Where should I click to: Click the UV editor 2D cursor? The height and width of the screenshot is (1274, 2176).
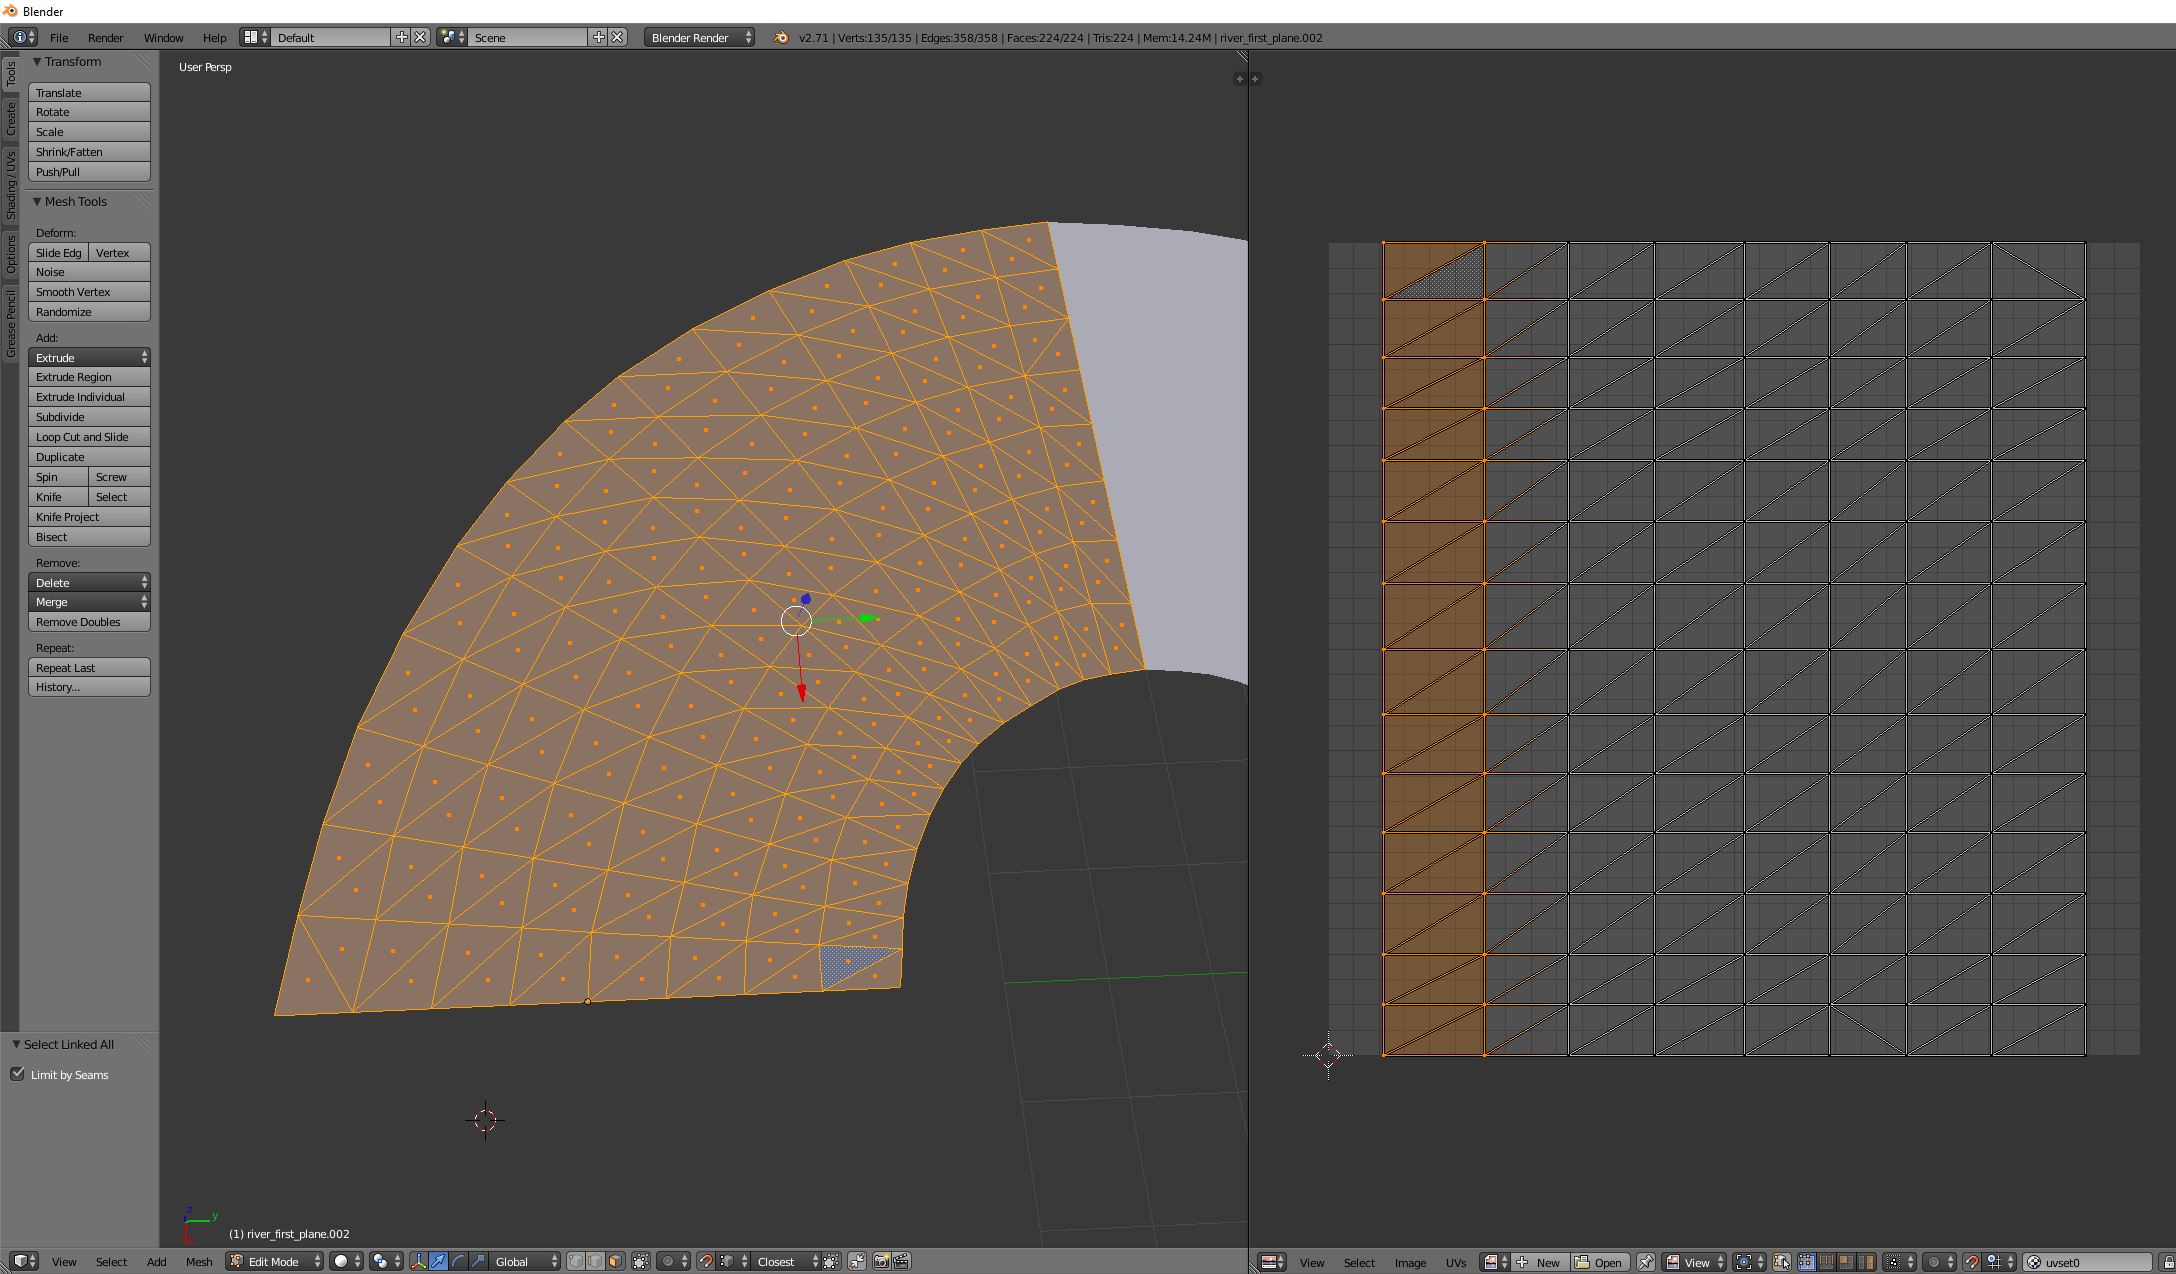pyautogui.click(x=1328, y=1054)
